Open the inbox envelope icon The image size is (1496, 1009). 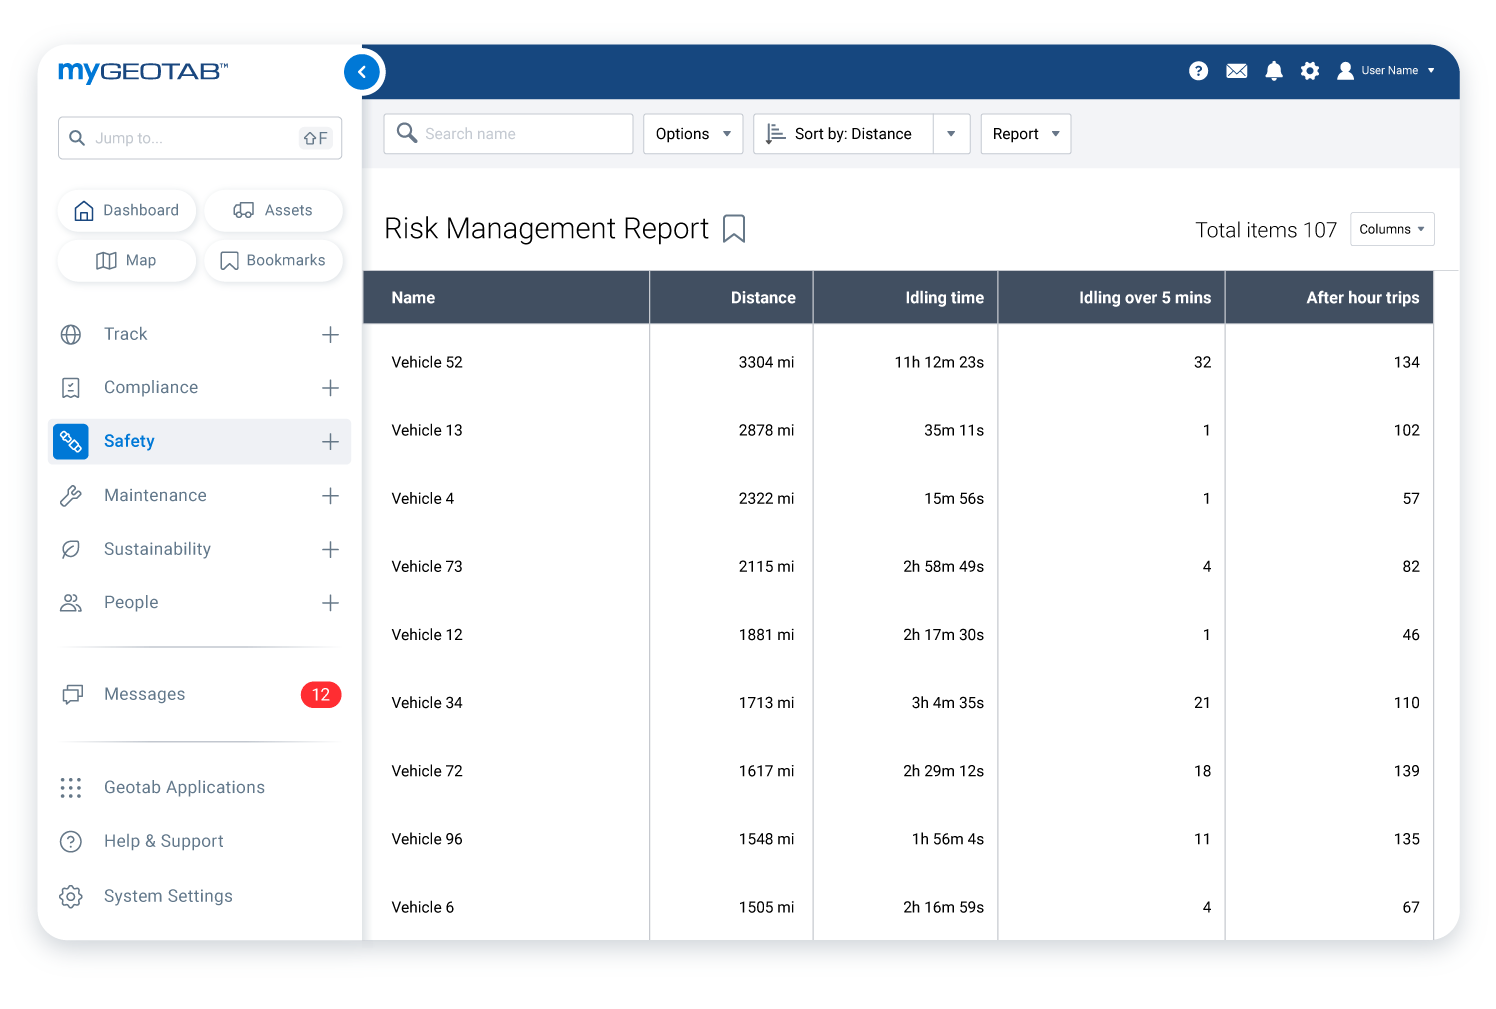click(1236, 71)
